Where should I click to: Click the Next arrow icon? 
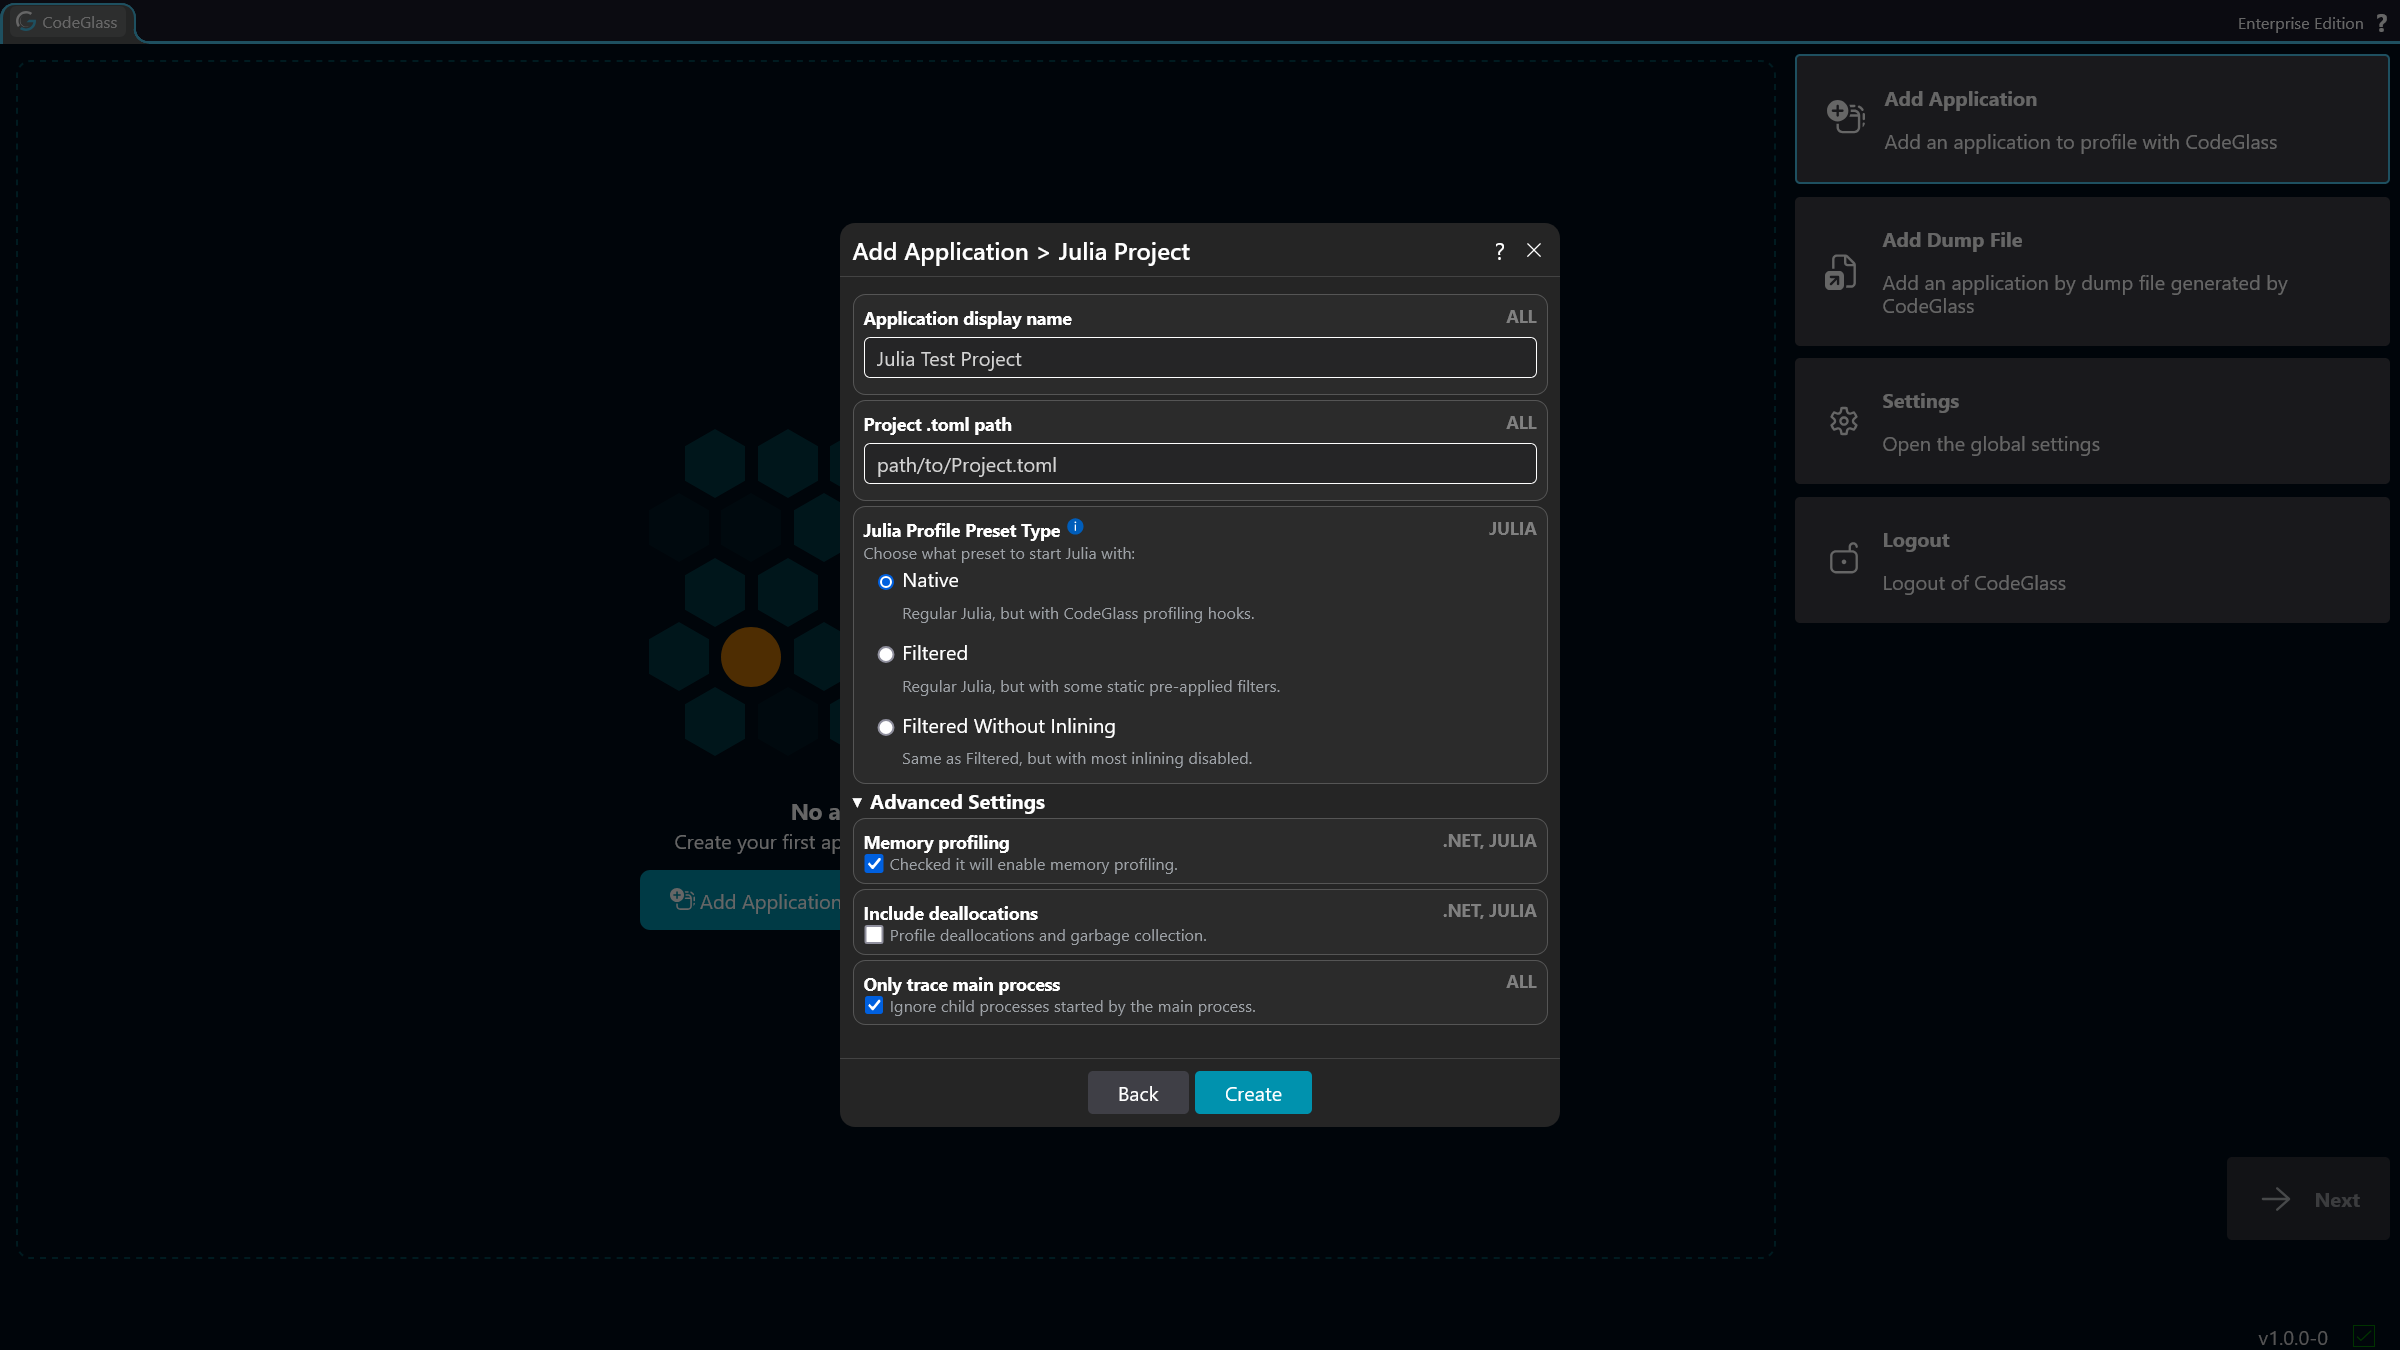tap(2276, 1199)
